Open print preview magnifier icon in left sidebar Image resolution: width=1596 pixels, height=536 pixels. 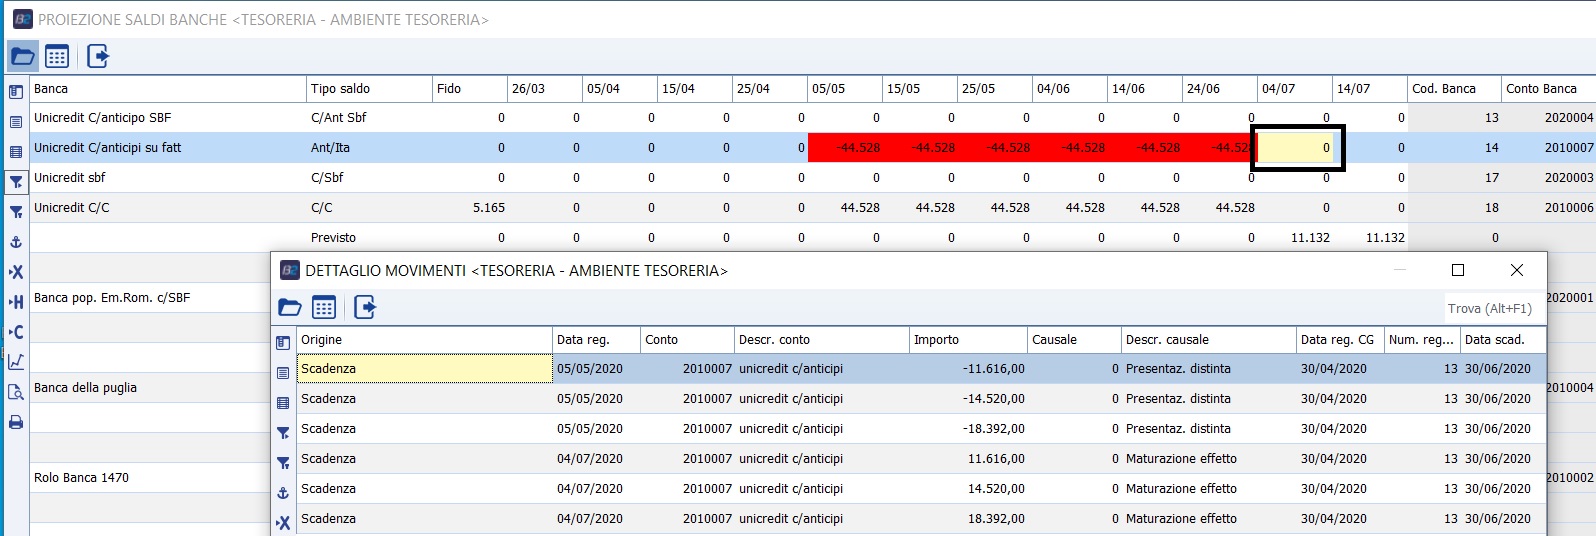[x=16, y=392]
